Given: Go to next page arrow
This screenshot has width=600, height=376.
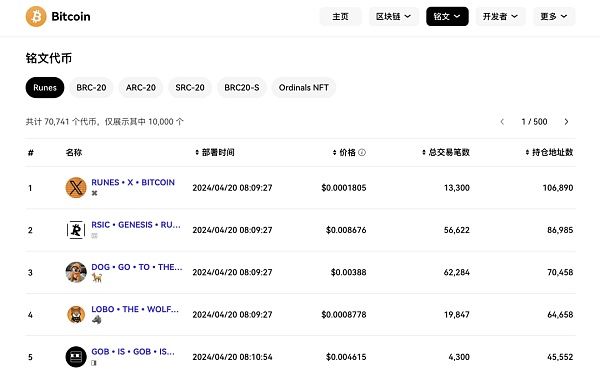Looking at the screenshot, I should (566, 122).
